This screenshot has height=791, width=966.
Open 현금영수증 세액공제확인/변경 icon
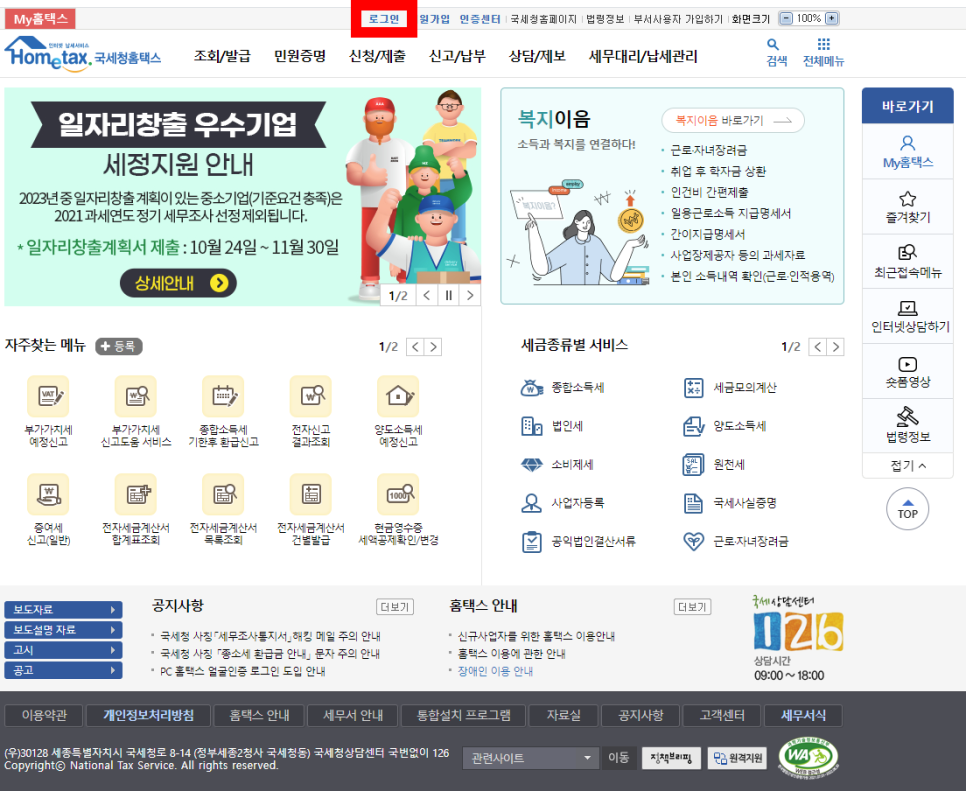[398, 494]
